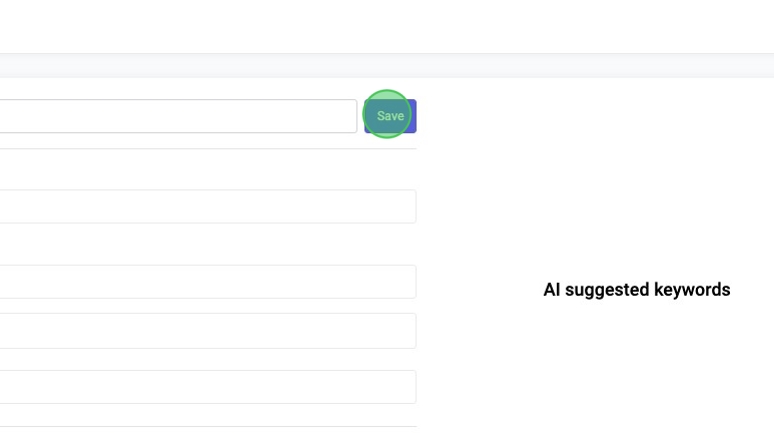Focus the text field beside Save
This screenshot has height=433, width=774.
178,116
